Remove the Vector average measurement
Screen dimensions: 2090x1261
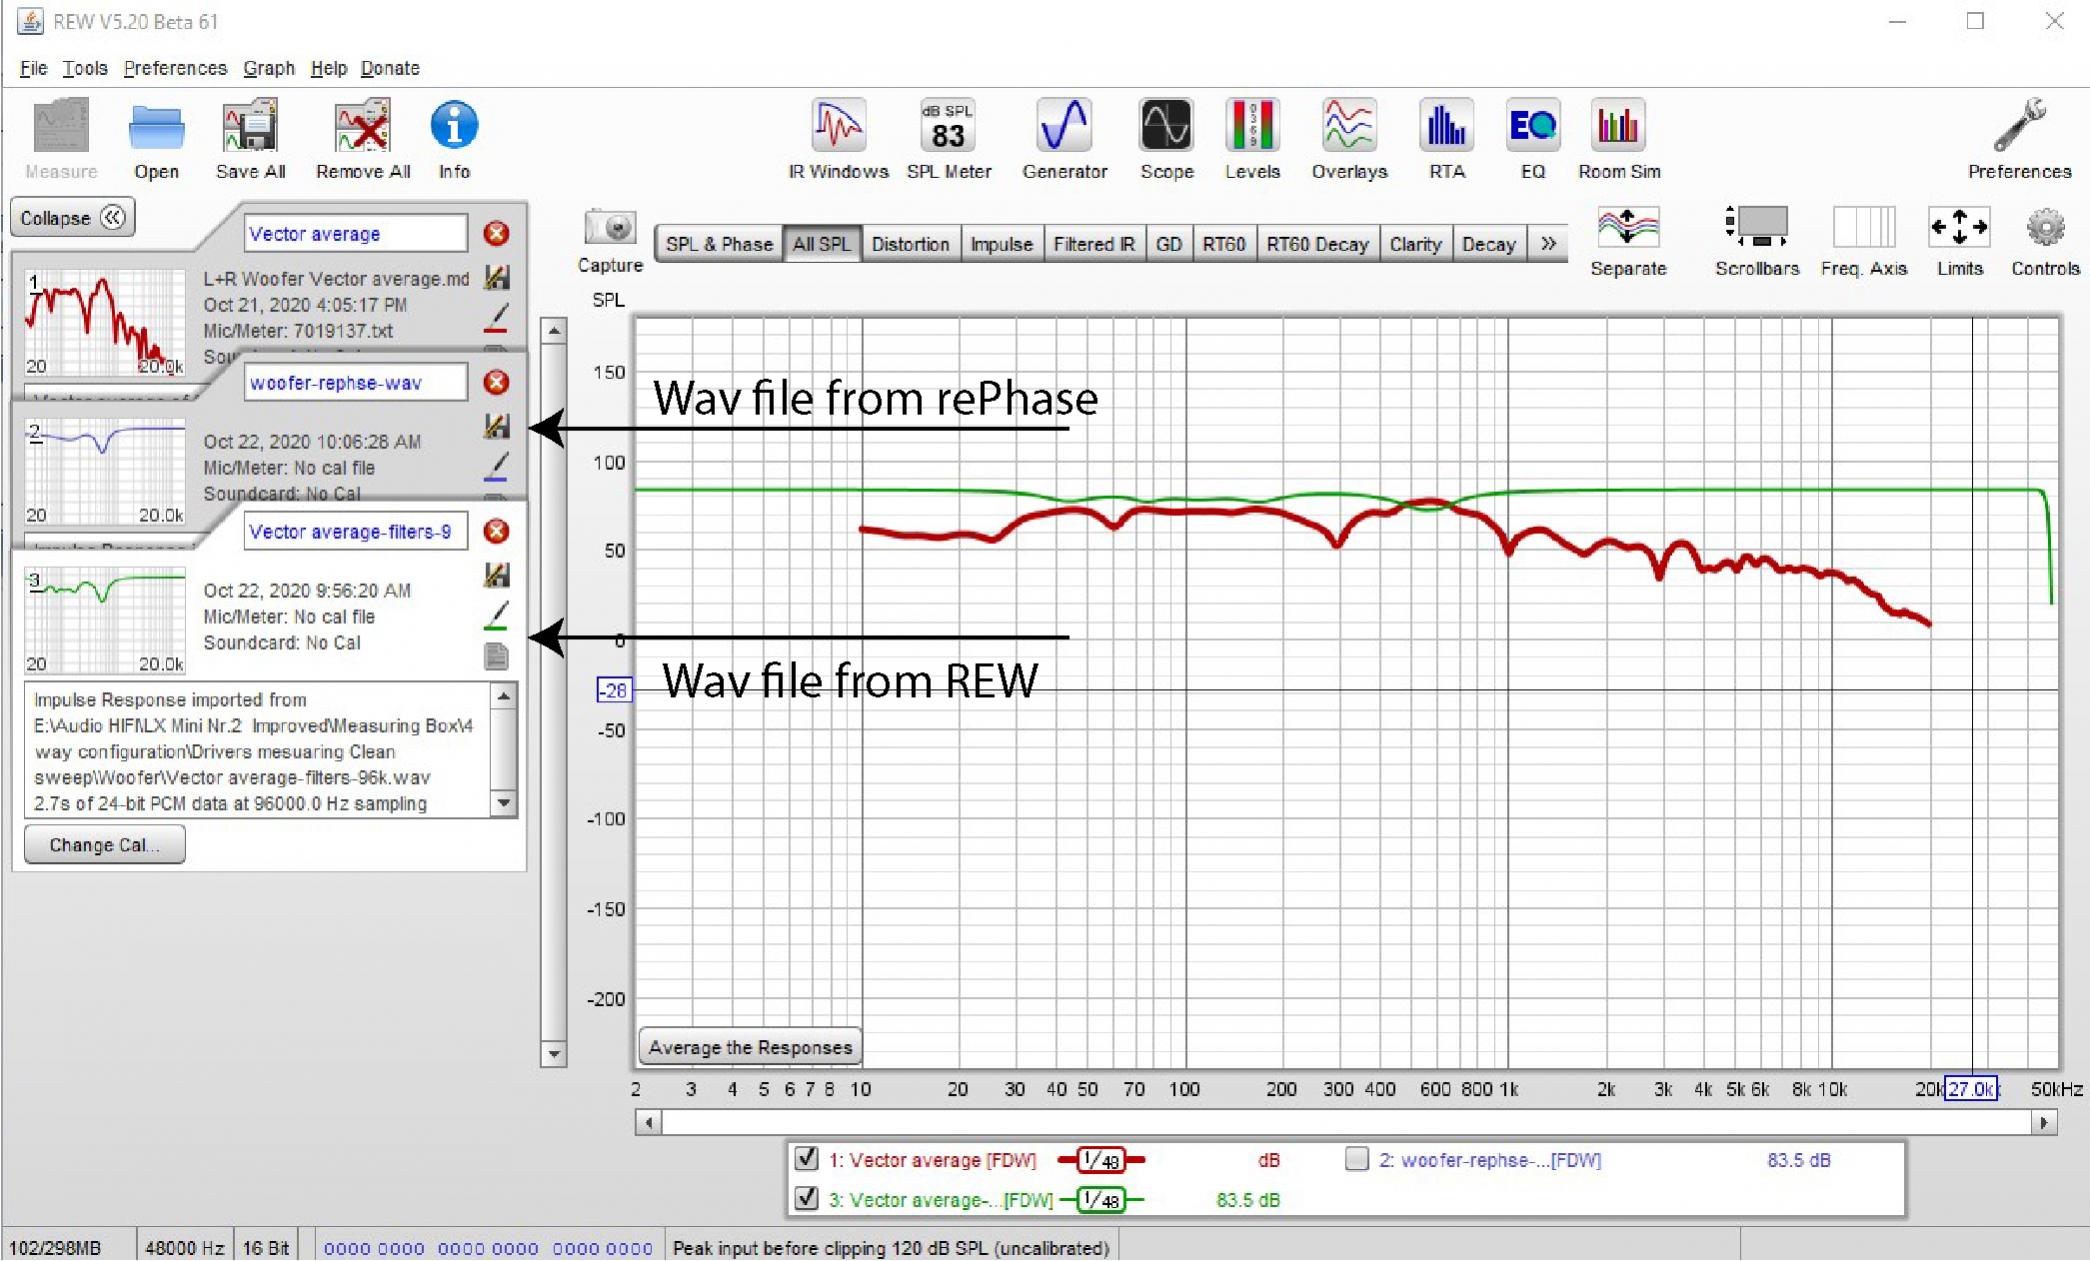(x=496, y=233)
